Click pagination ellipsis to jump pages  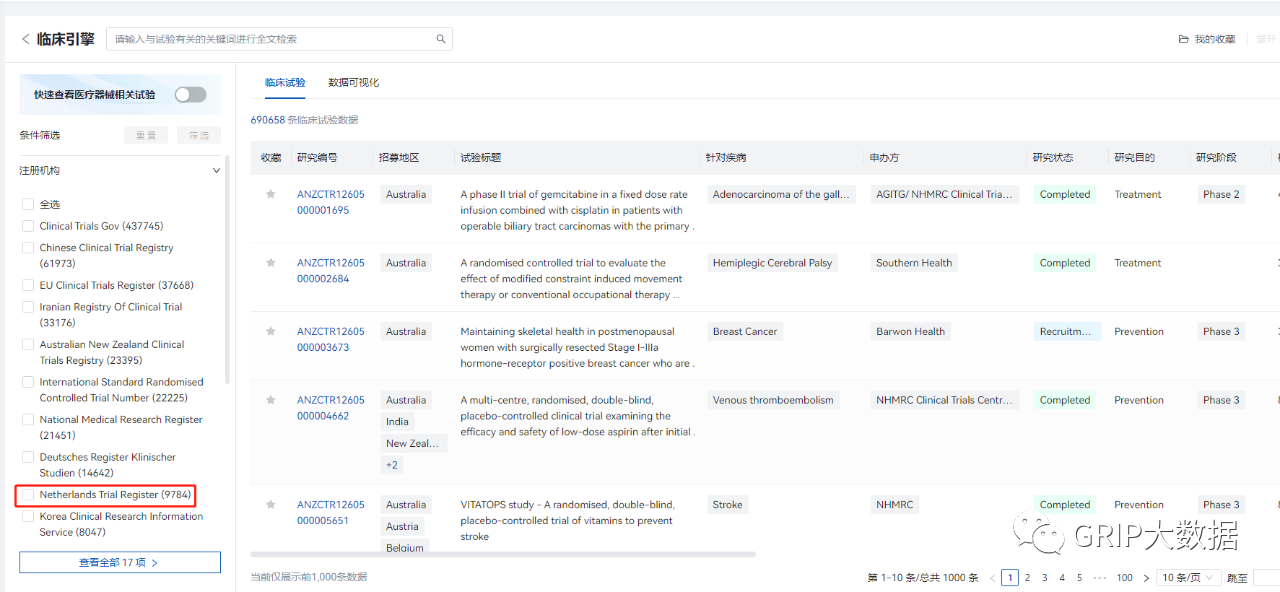click(1099, 578)
